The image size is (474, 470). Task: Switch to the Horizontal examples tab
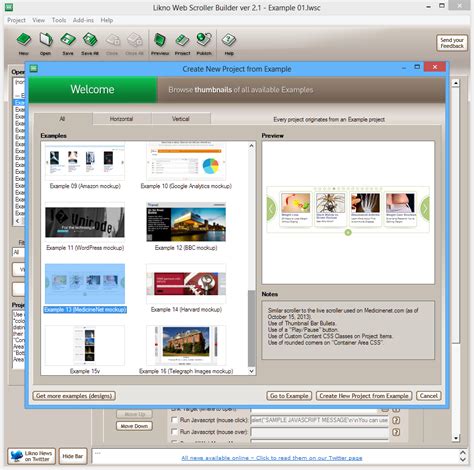(x=122, y=119)
